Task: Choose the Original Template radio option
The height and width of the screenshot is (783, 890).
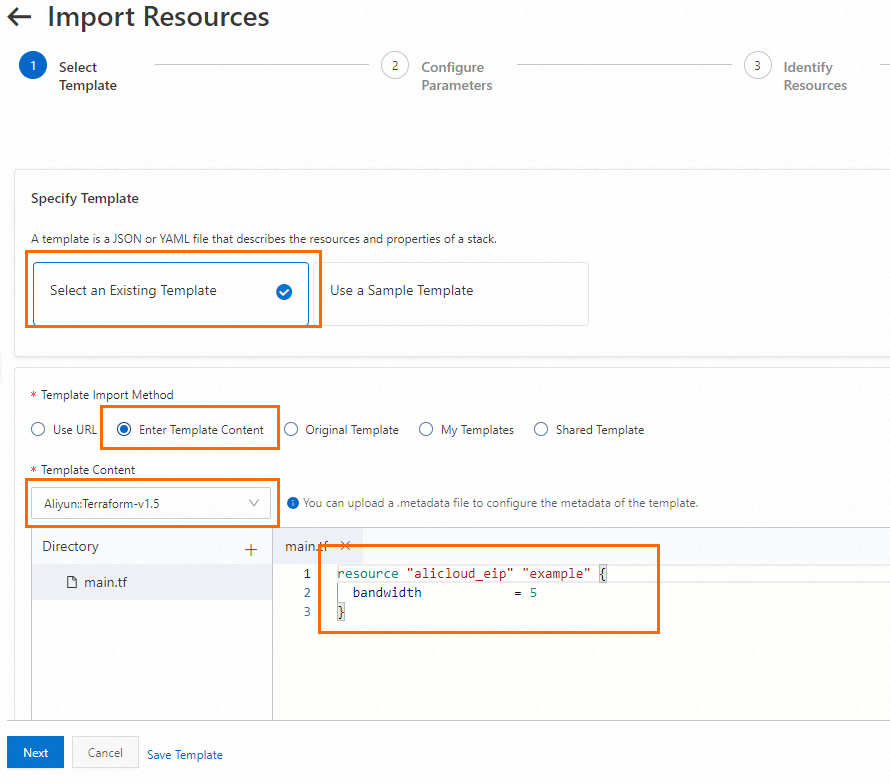Action: (x=291, y=430)
